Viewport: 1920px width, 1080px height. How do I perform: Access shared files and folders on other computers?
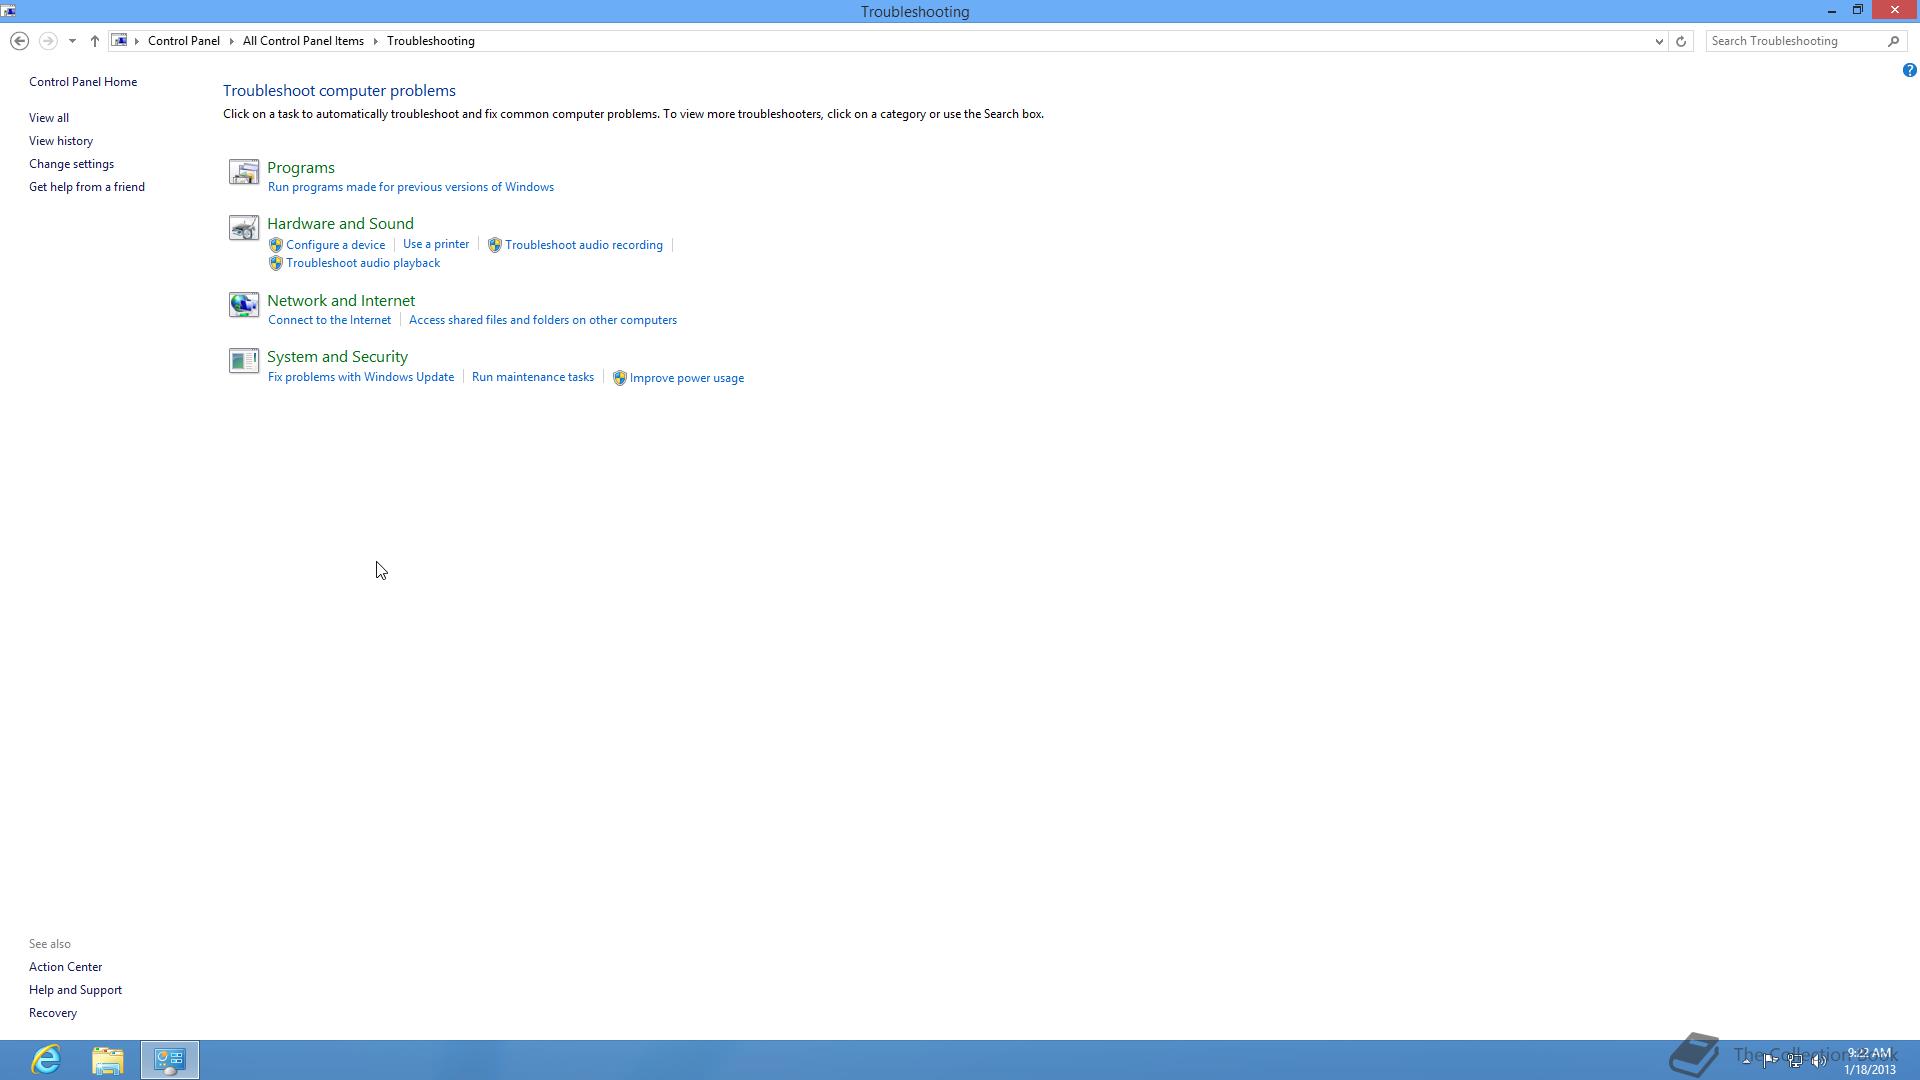(x=543, y=320)
